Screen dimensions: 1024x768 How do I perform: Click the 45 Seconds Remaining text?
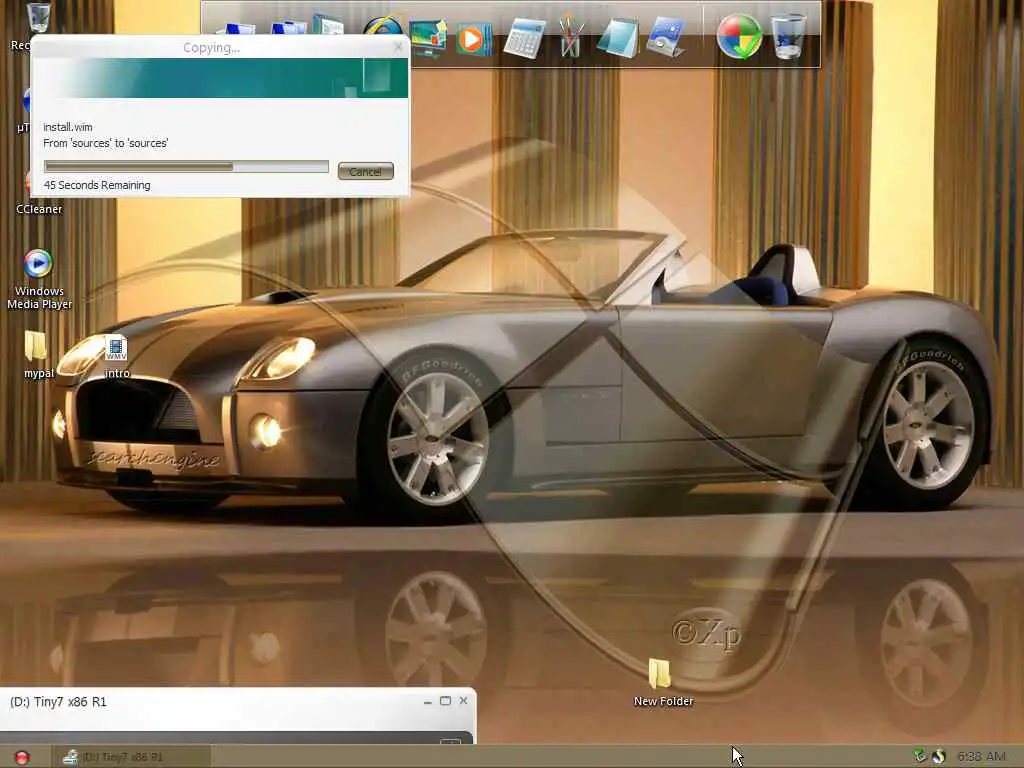click(x=97, y=185)
